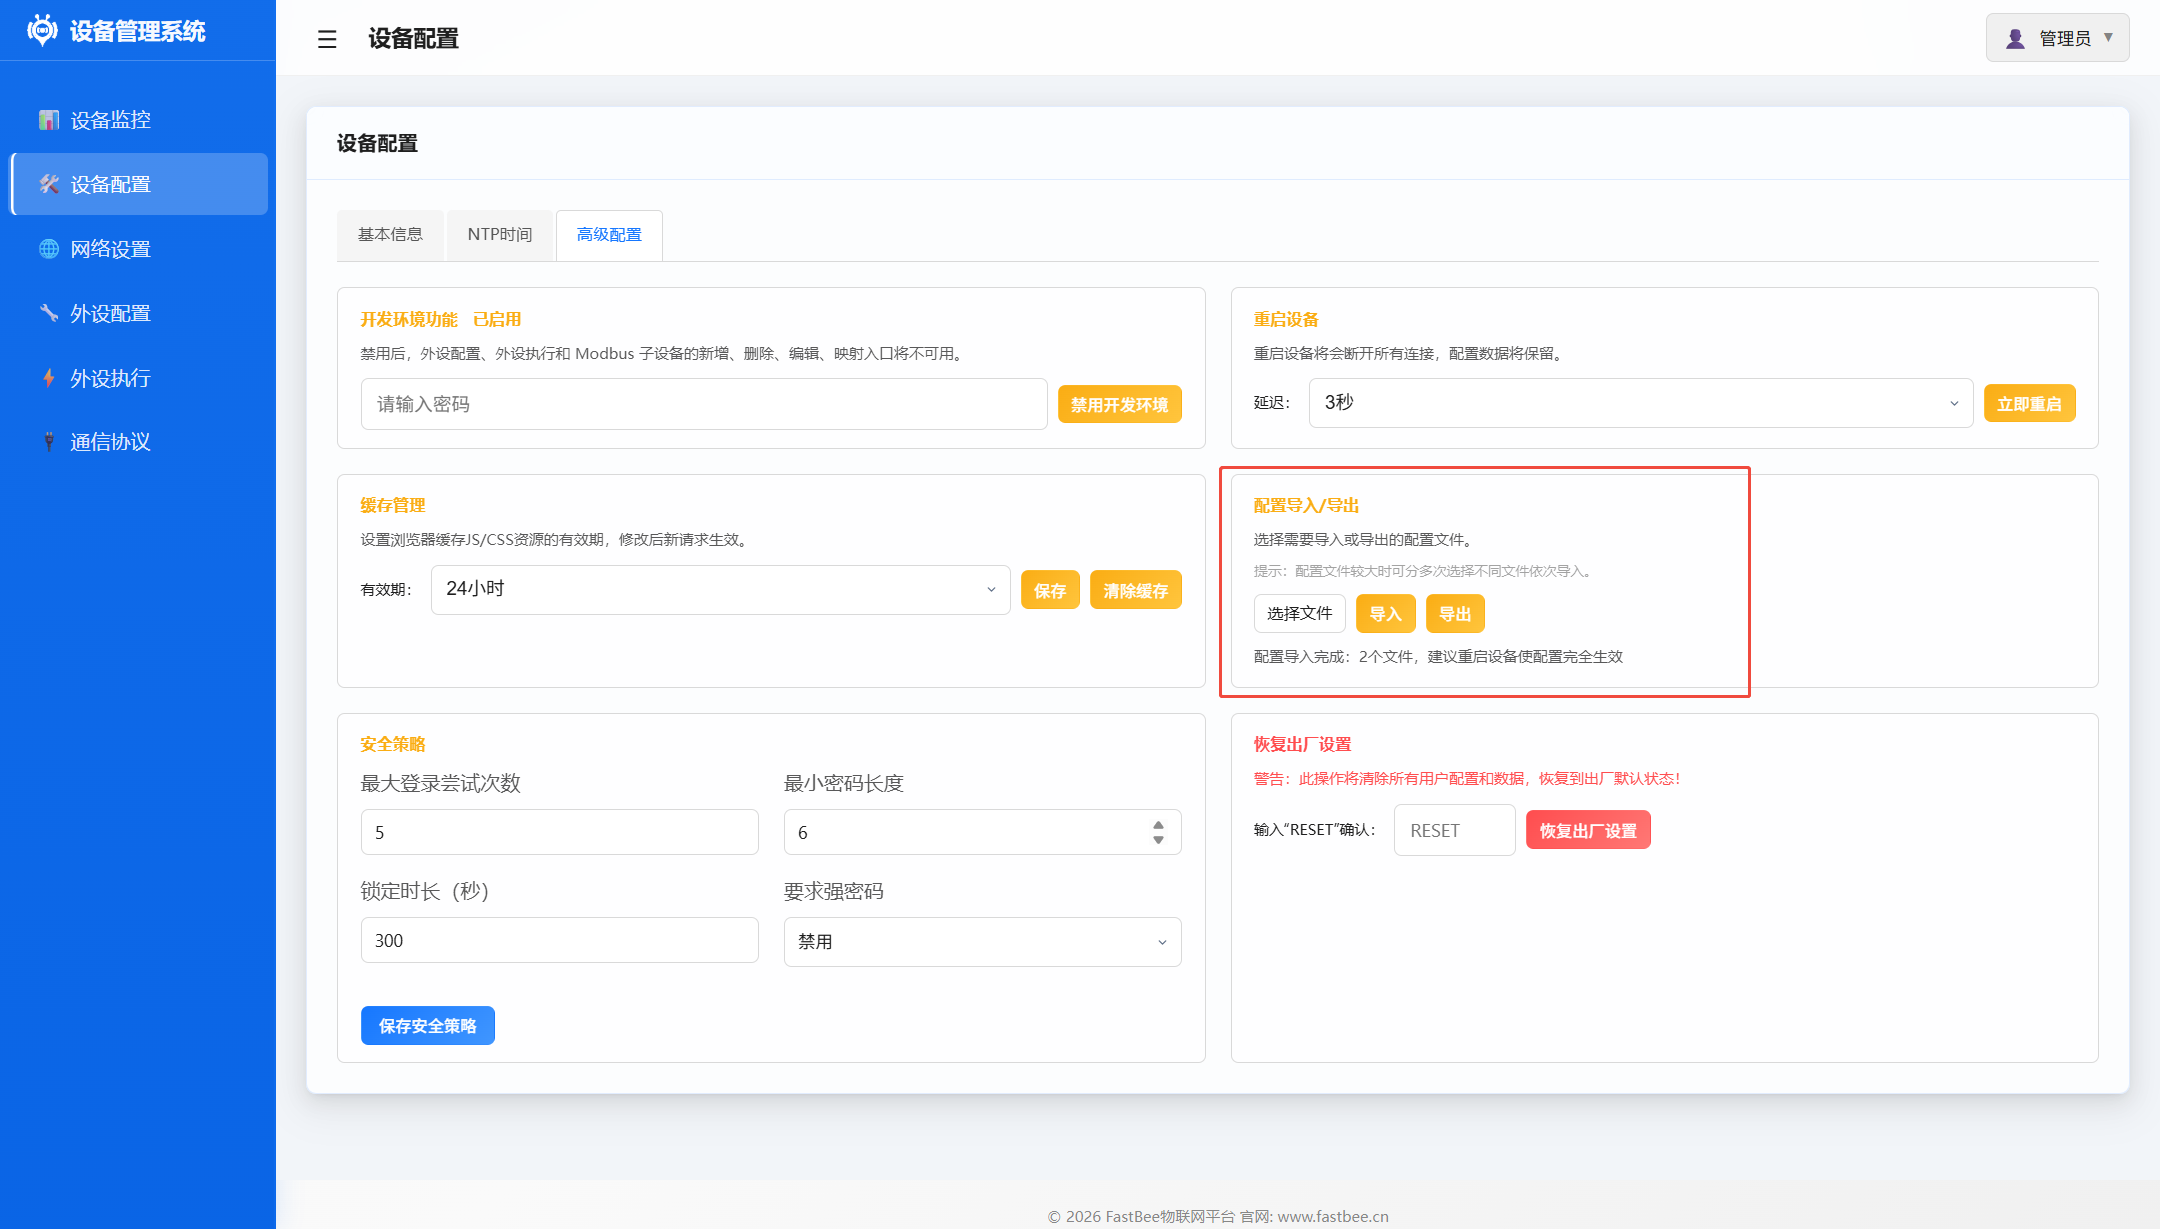The image size is (2160, 1229).
Task: Save the cache validity setting
Action: (1050, 591)
